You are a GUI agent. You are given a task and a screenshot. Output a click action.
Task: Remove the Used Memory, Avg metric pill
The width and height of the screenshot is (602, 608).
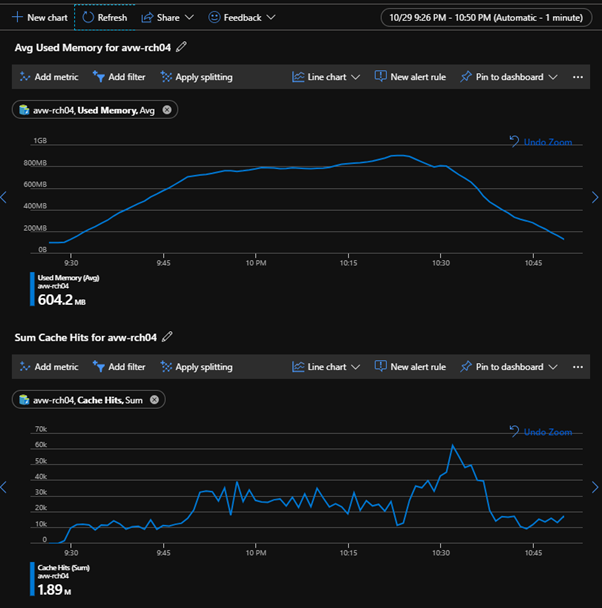(x=167, y=110)
